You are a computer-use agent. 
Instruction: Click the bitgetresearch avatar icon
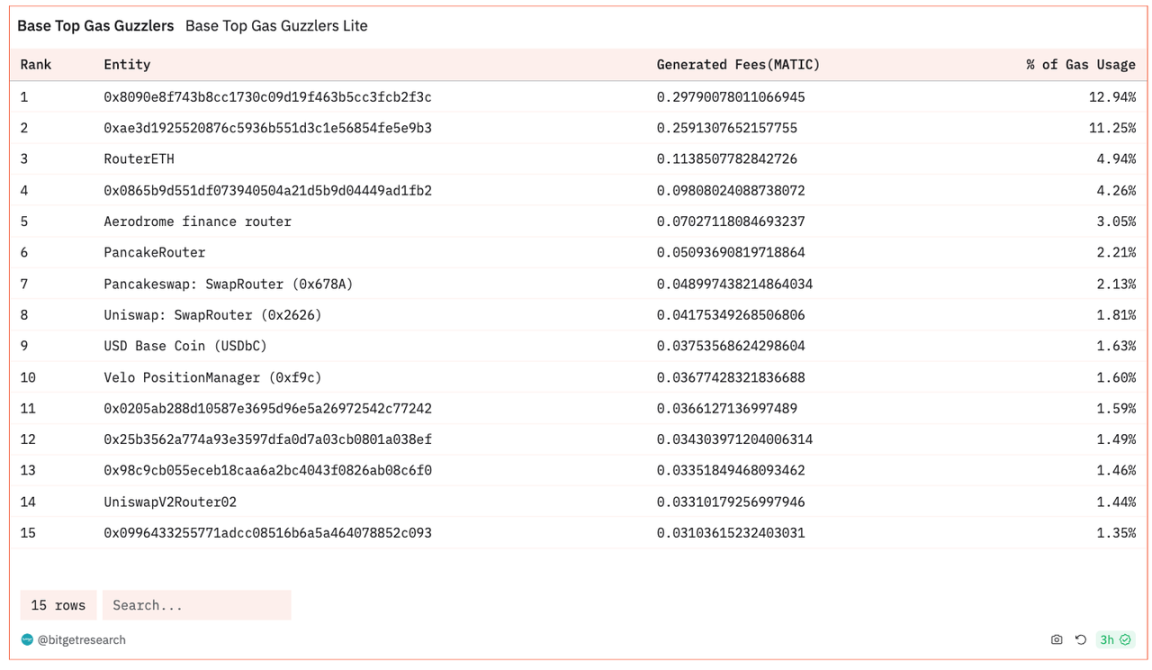27,640
